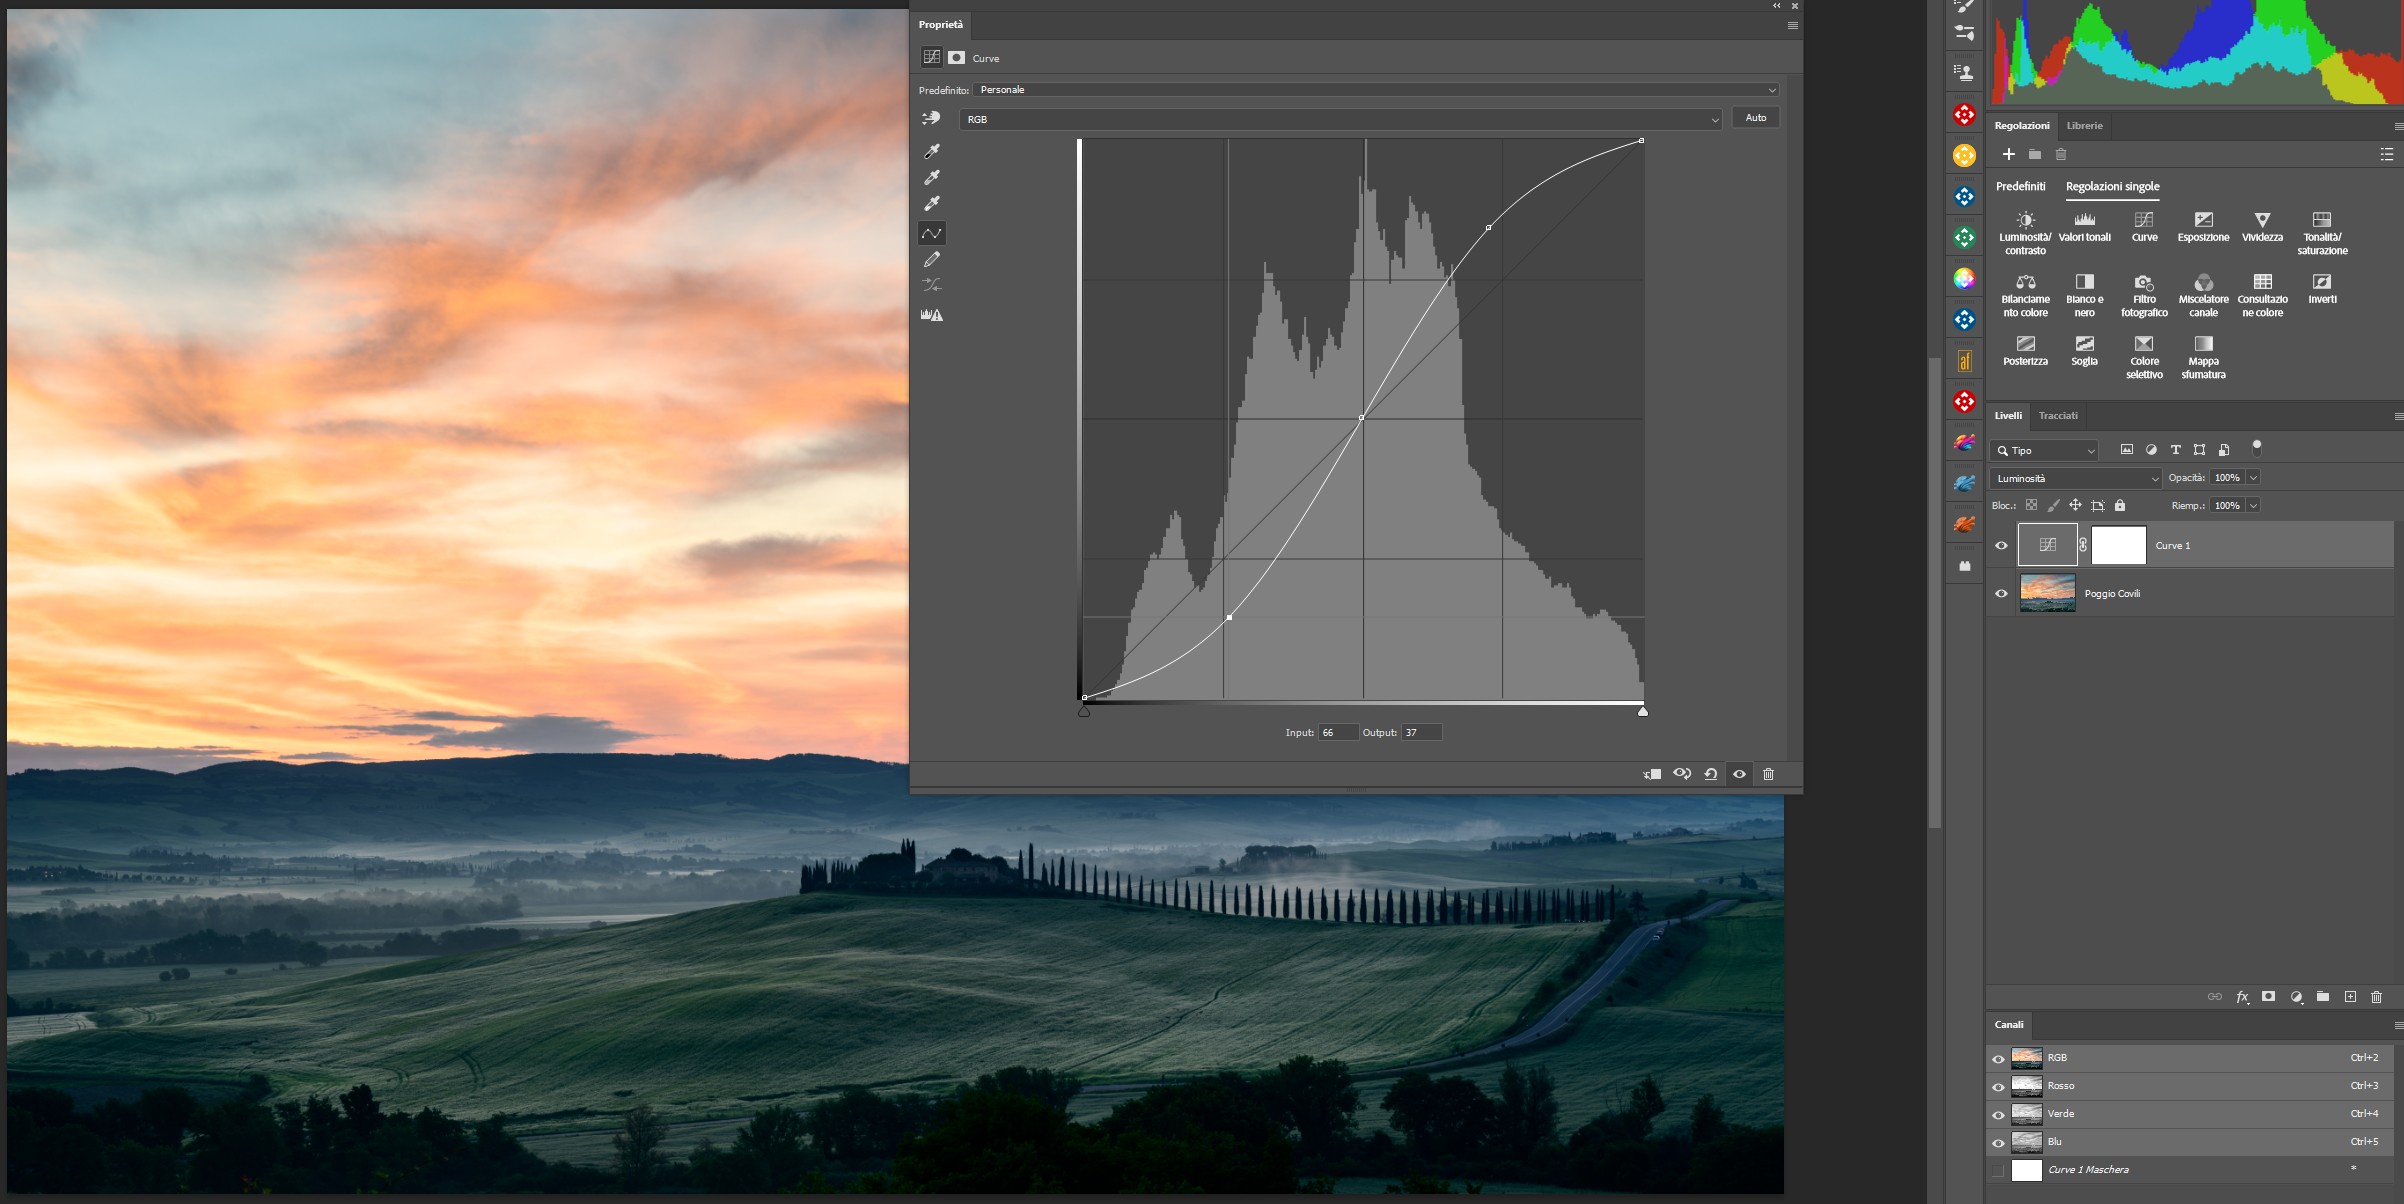Add Bianco e nero adjustment
The height and width of the screenshot is (1204, 2404).
pos(2084,295)
